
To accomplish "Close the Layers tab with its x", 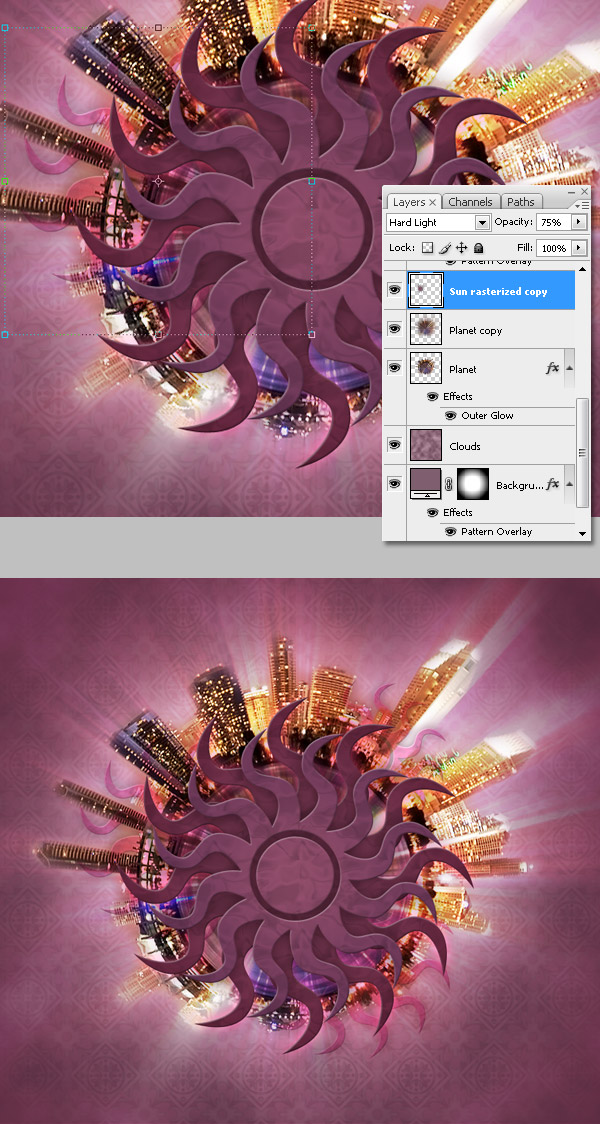I will click(x=432, y=203).
